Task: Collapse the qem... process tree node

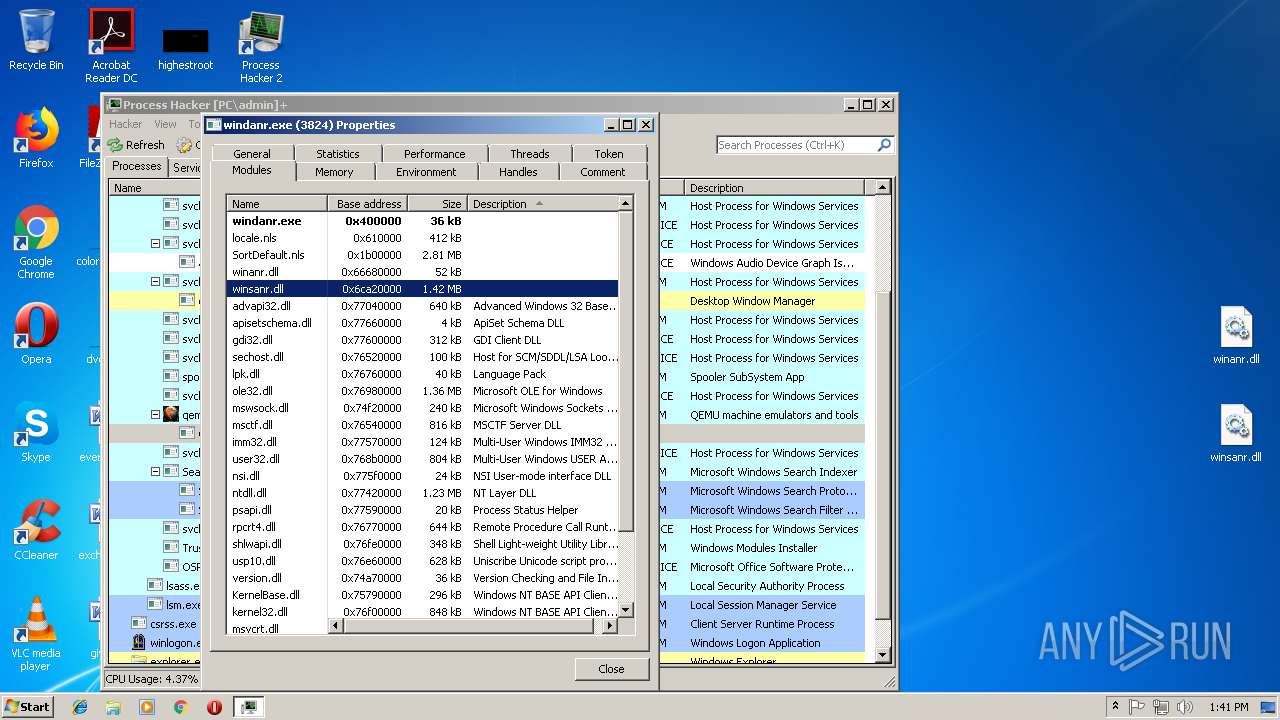Action: 156,415
